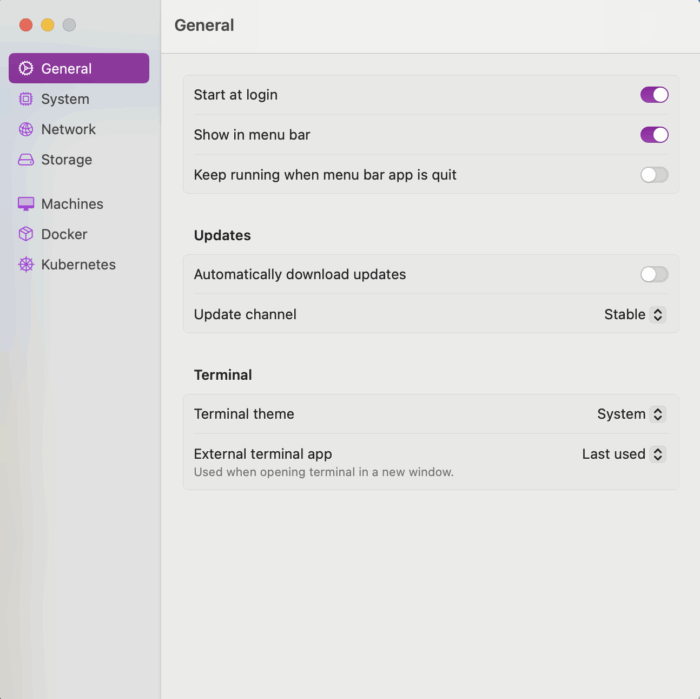Switch to the Machines section label

coord(72,204)
